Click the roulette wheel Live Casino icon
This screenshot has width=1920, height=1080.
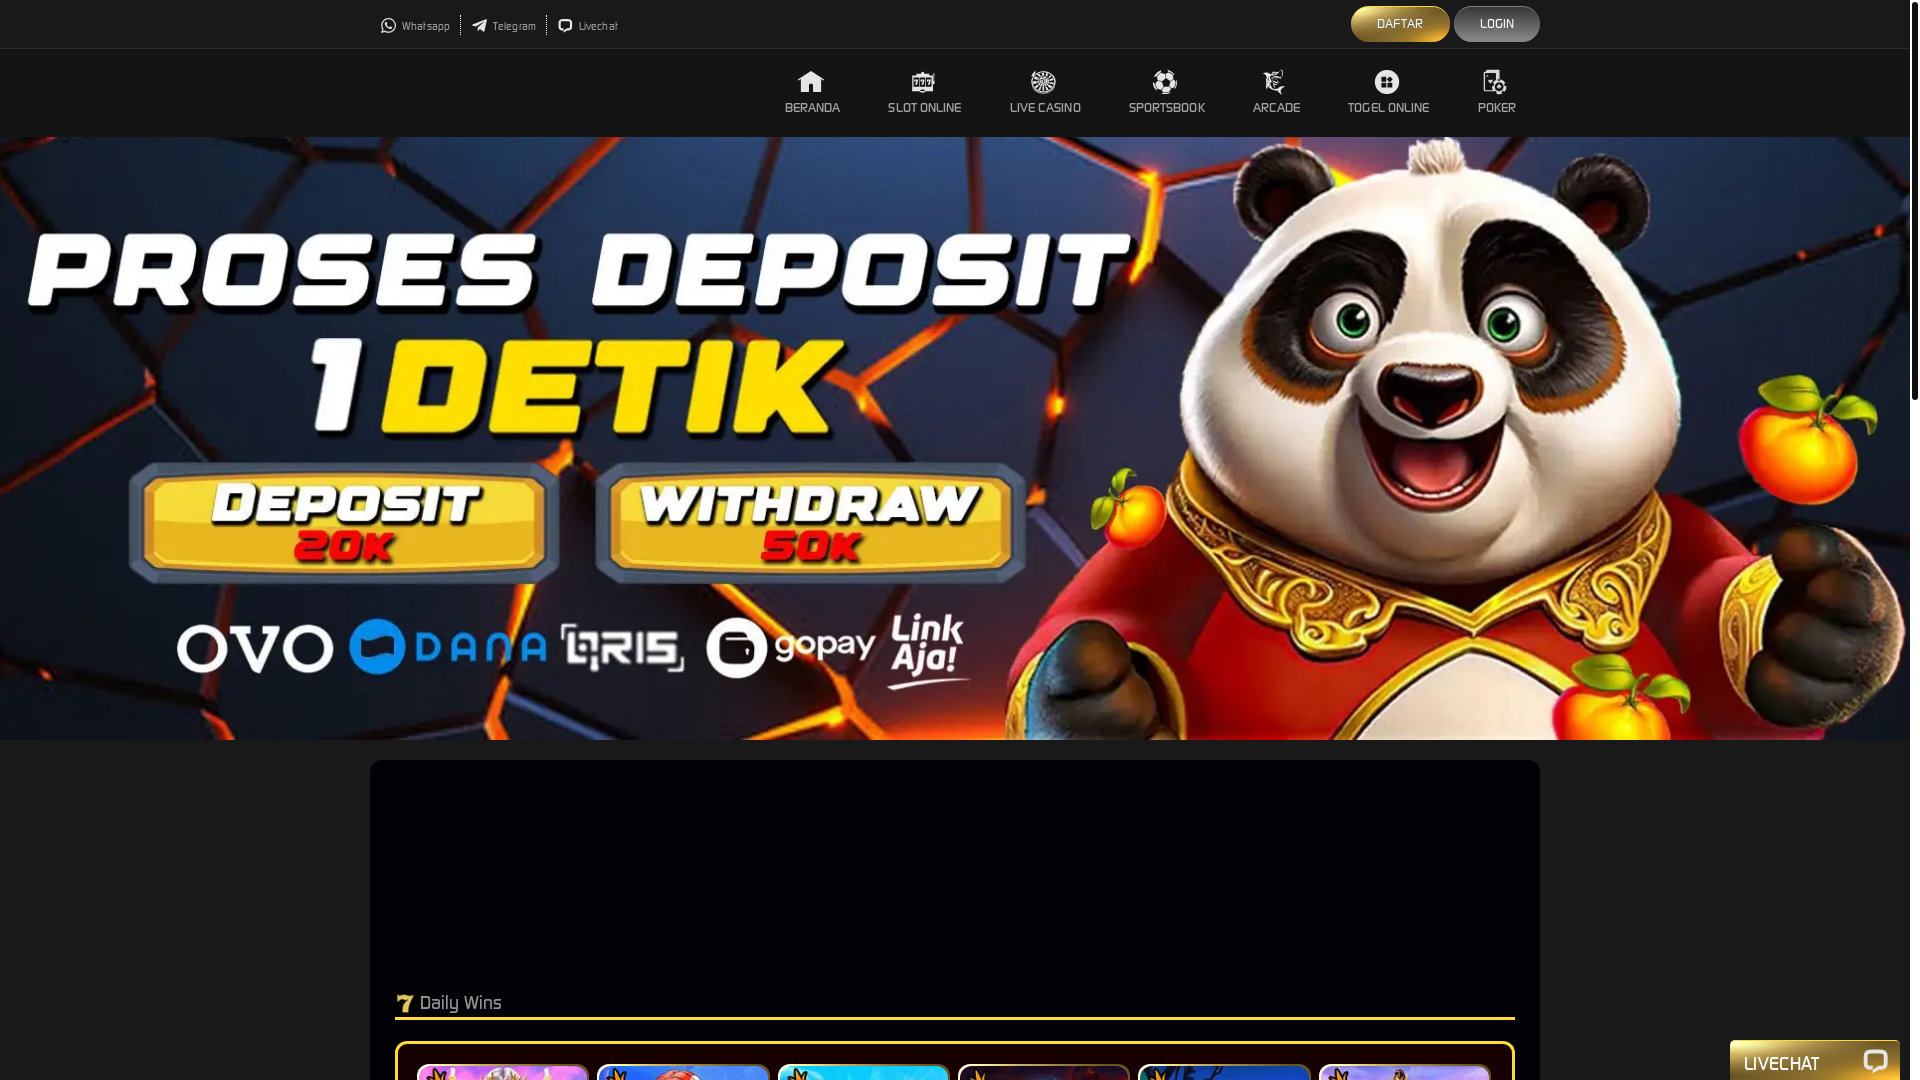pyautogui.click(x=1043, y=82)
